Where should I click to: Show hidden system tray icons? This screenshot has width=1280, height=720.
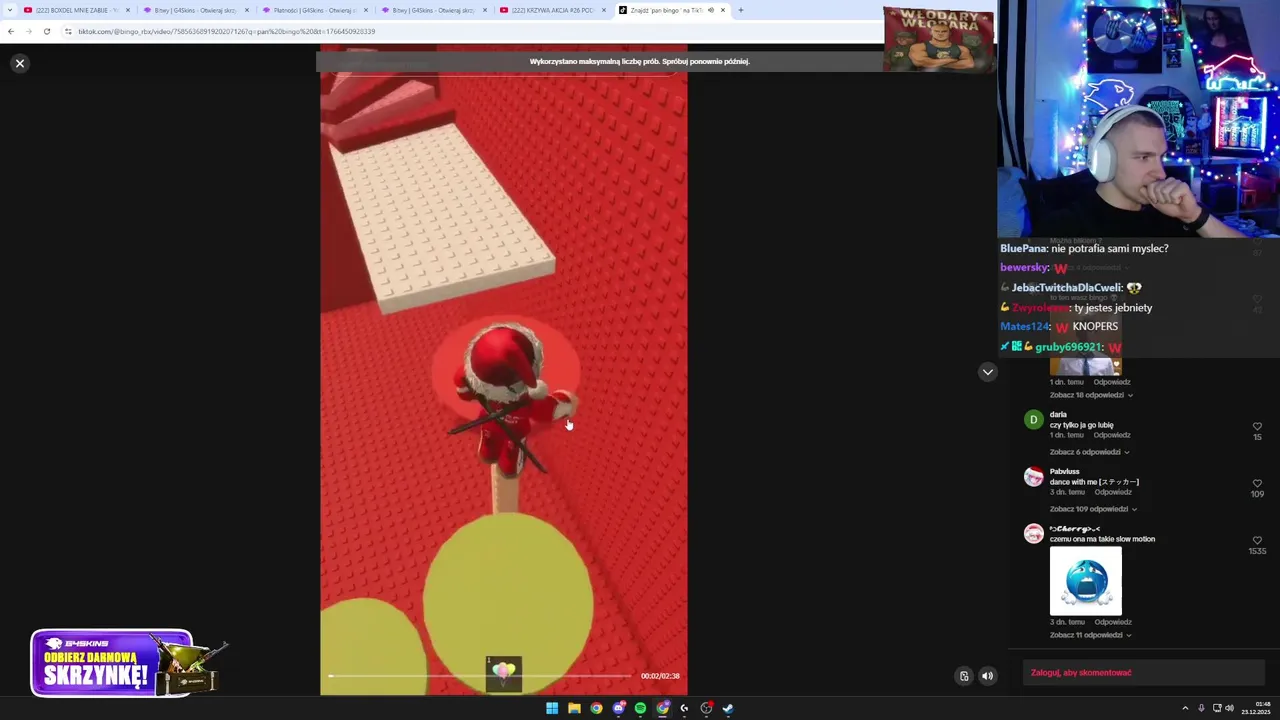point(1185,708)
